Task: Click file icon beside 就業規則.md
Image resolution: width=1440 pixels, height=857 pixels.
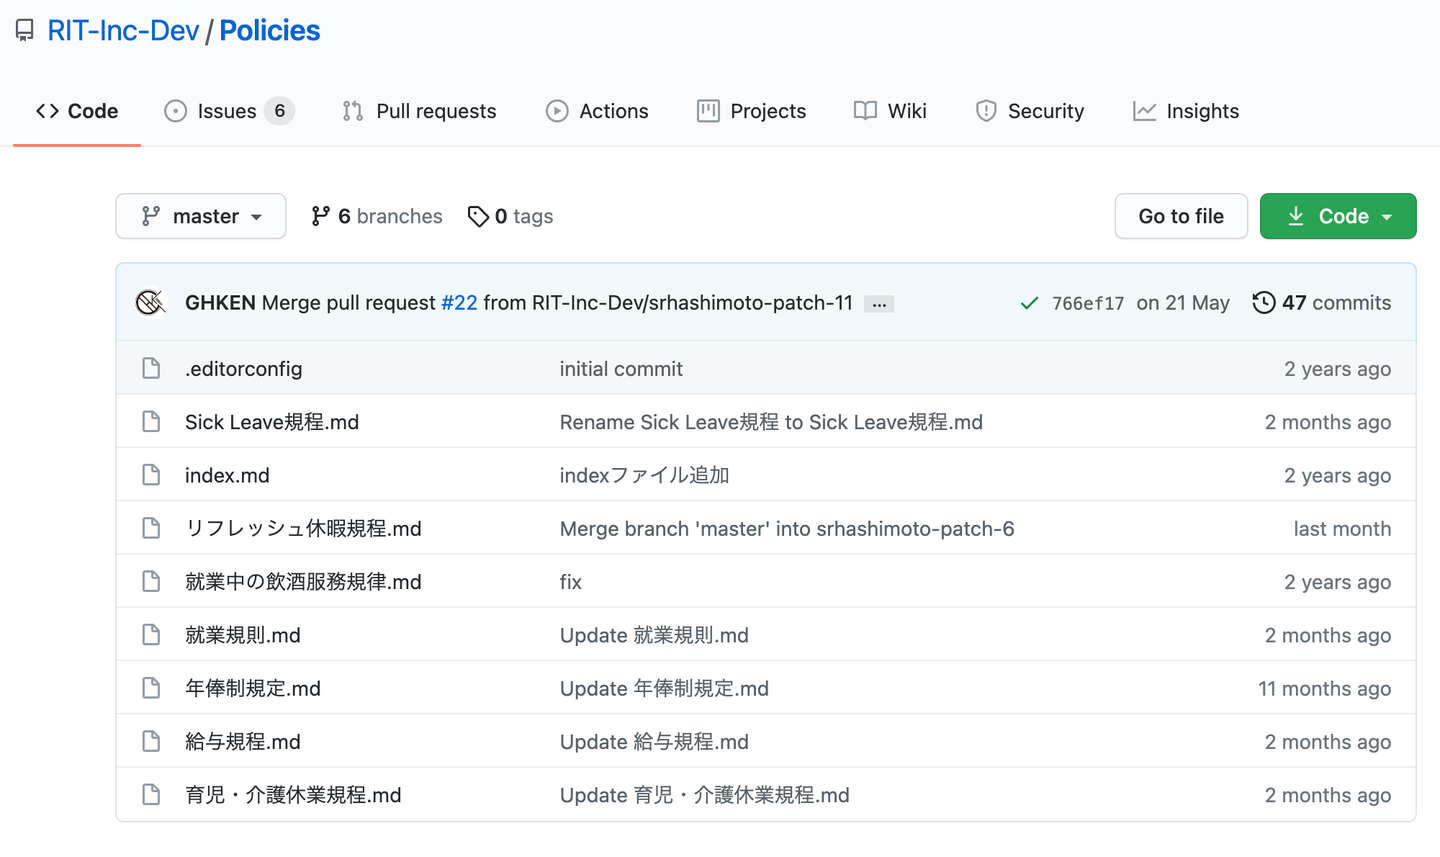Action: (x=151, y=635)
